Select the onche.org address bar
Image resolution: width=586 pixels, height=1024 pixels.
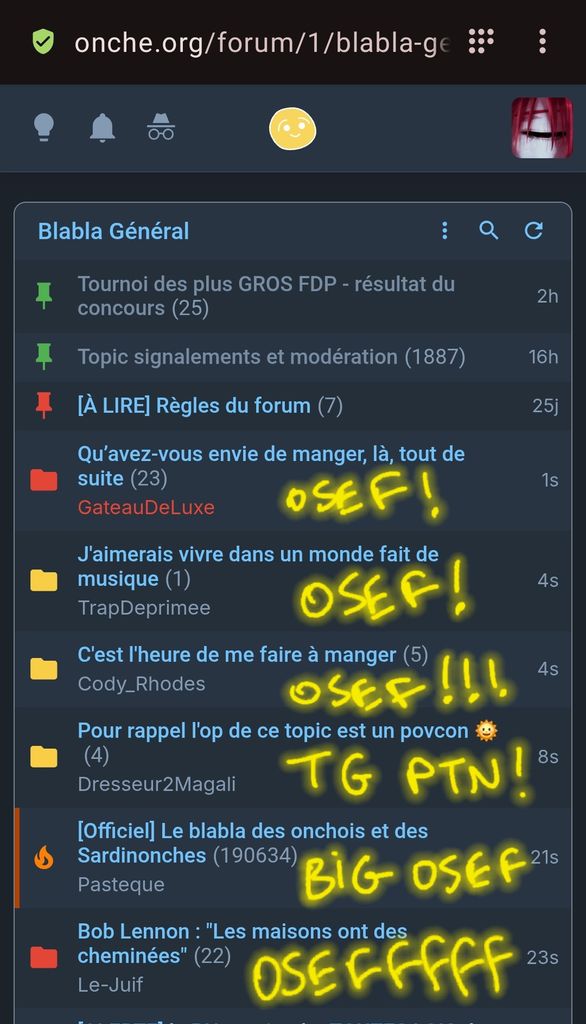(x=262, y=43)
